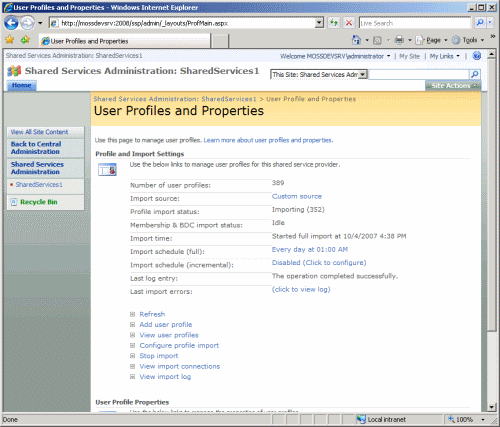Select SharedServices1 in the left navigation

point(39,184)
